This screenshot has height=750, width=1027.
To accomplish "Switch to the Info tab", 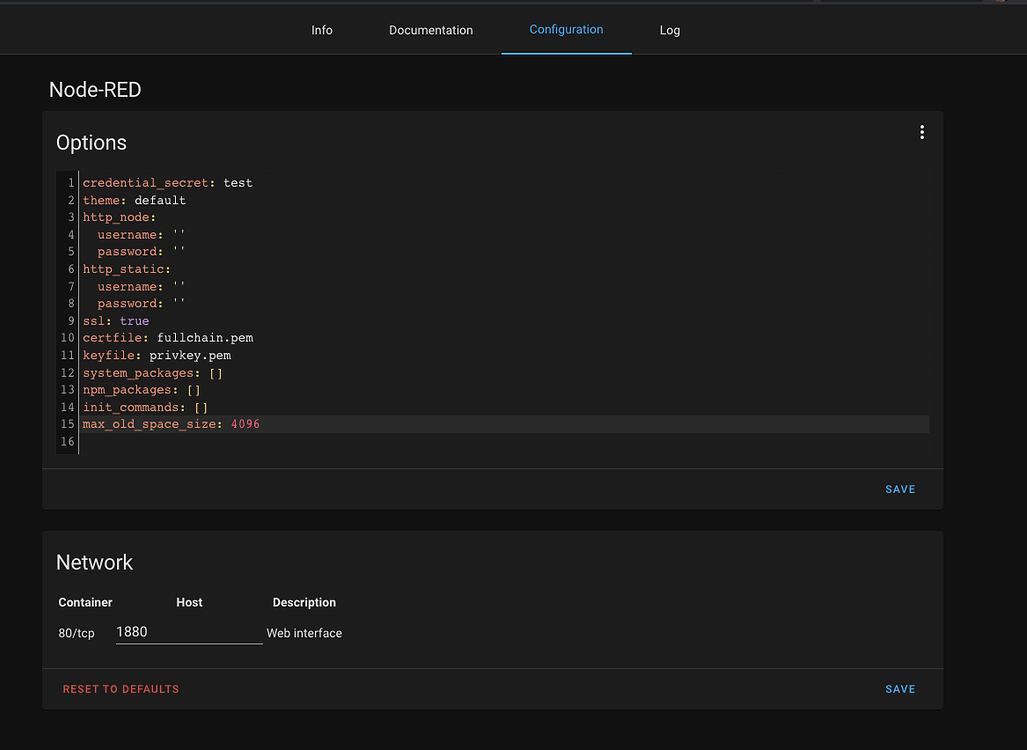I will pyautogui.click(x=321, y=30).
